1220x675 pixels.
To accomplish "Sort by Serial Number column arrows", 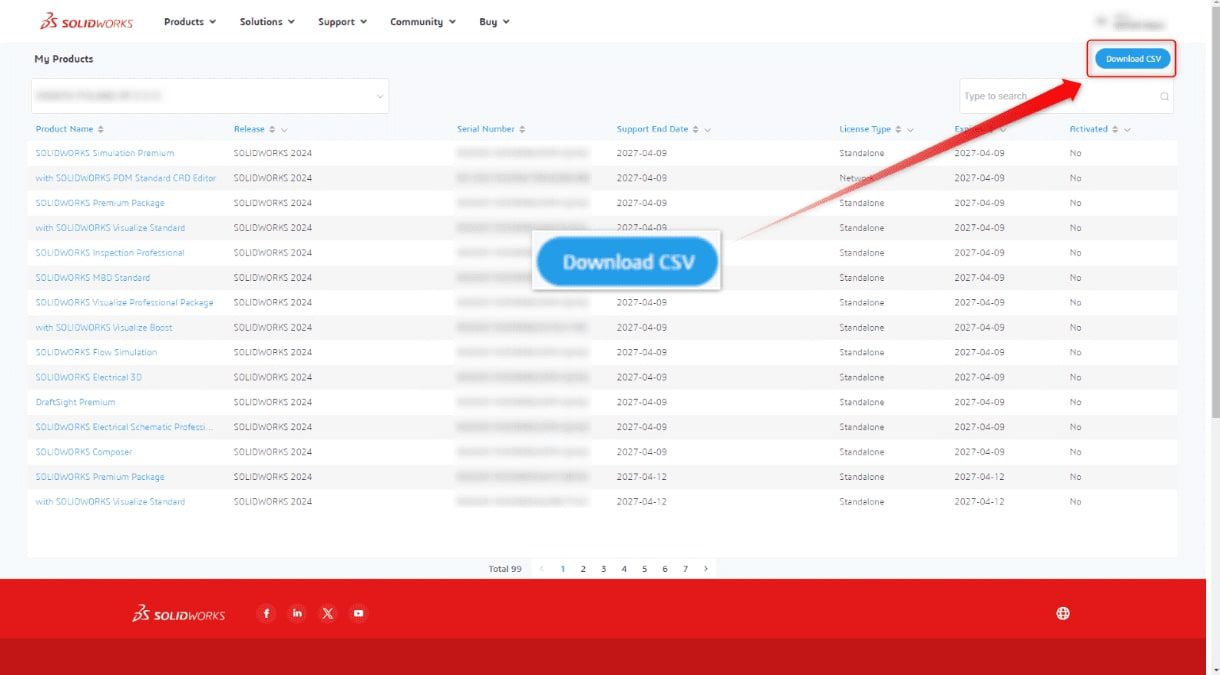I will (522, 129).
